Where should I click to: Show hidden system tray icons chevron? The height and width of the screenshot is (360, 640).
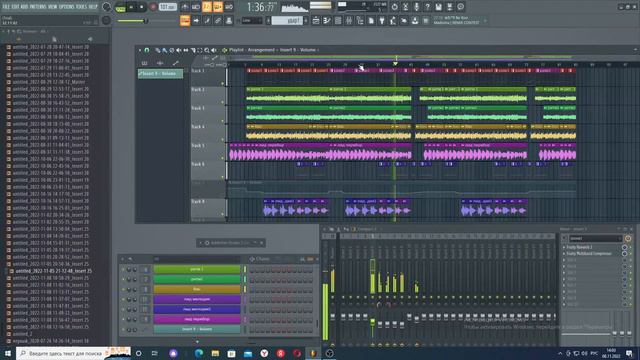(560, 353)
